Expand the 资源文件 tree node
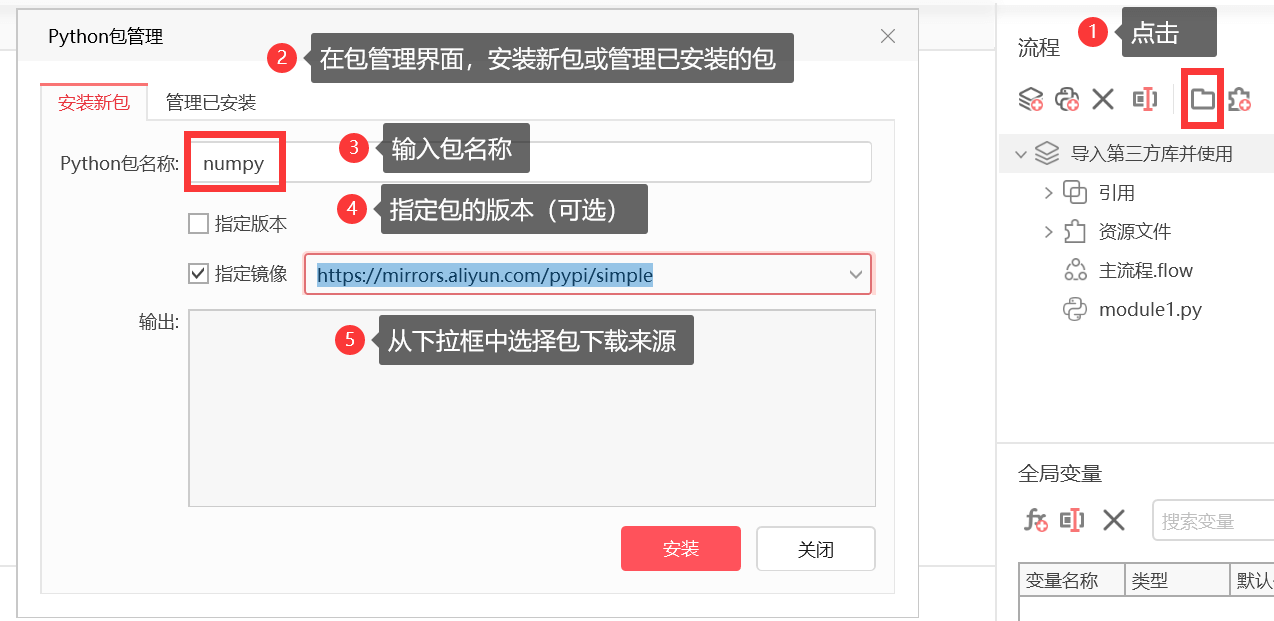1274x621 pixels. click(x=1048, y=232)
